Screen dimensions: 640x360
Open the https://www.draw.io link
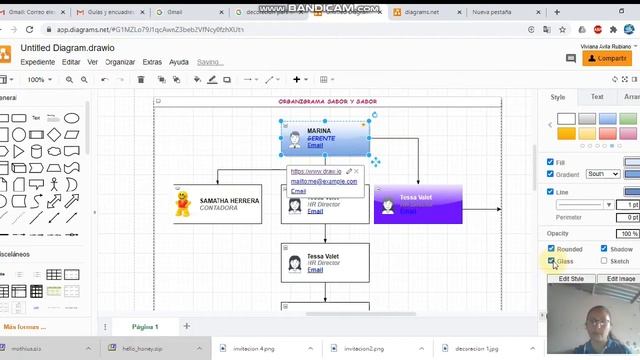(316, 171)
